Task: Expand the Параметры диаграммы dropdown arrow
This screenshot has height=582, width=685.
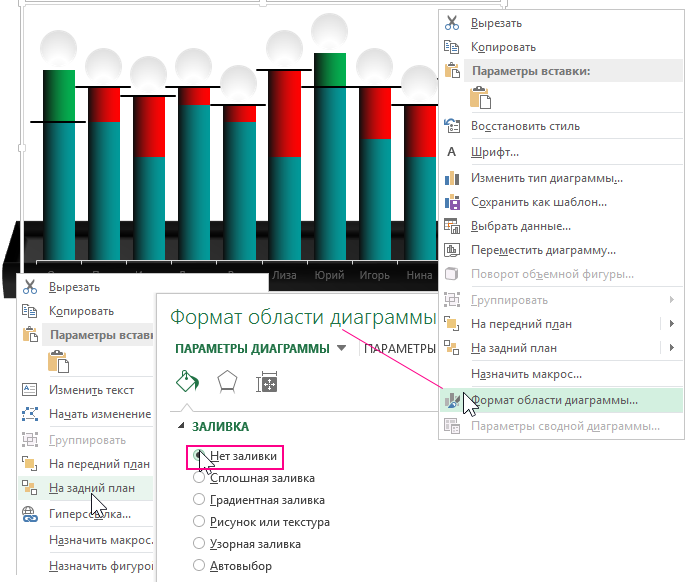Action: pyautogui.click(x=342, y=349)
